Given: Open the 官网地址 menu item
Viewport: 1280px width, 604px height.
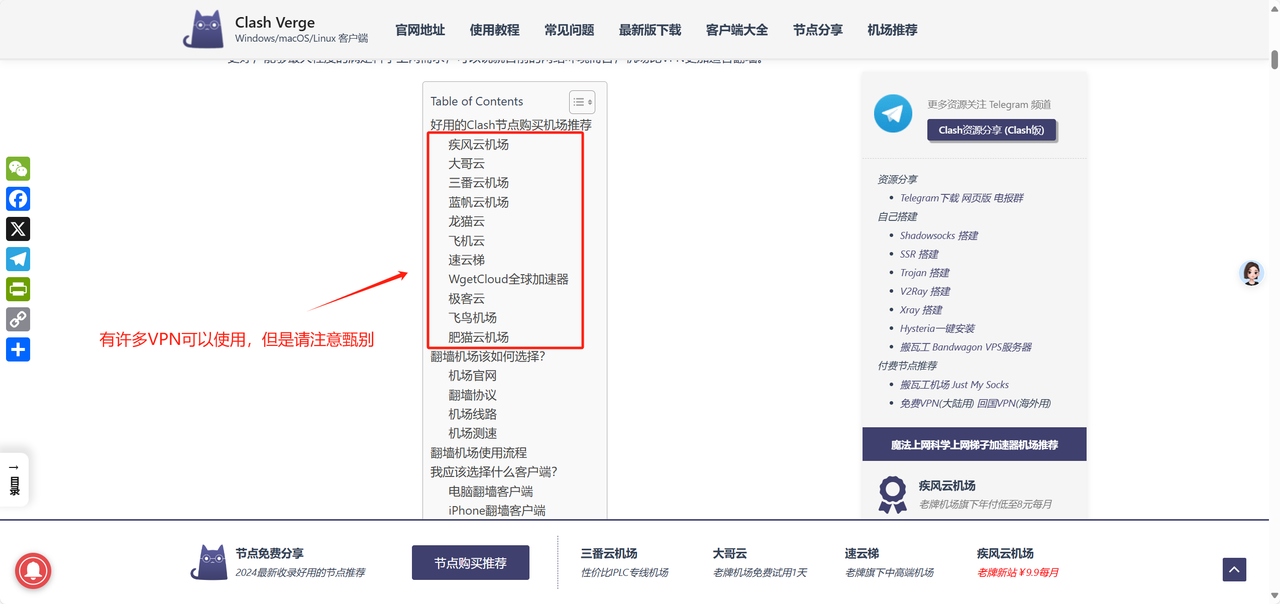Looking at the screenshot, I should coord(420,30).
